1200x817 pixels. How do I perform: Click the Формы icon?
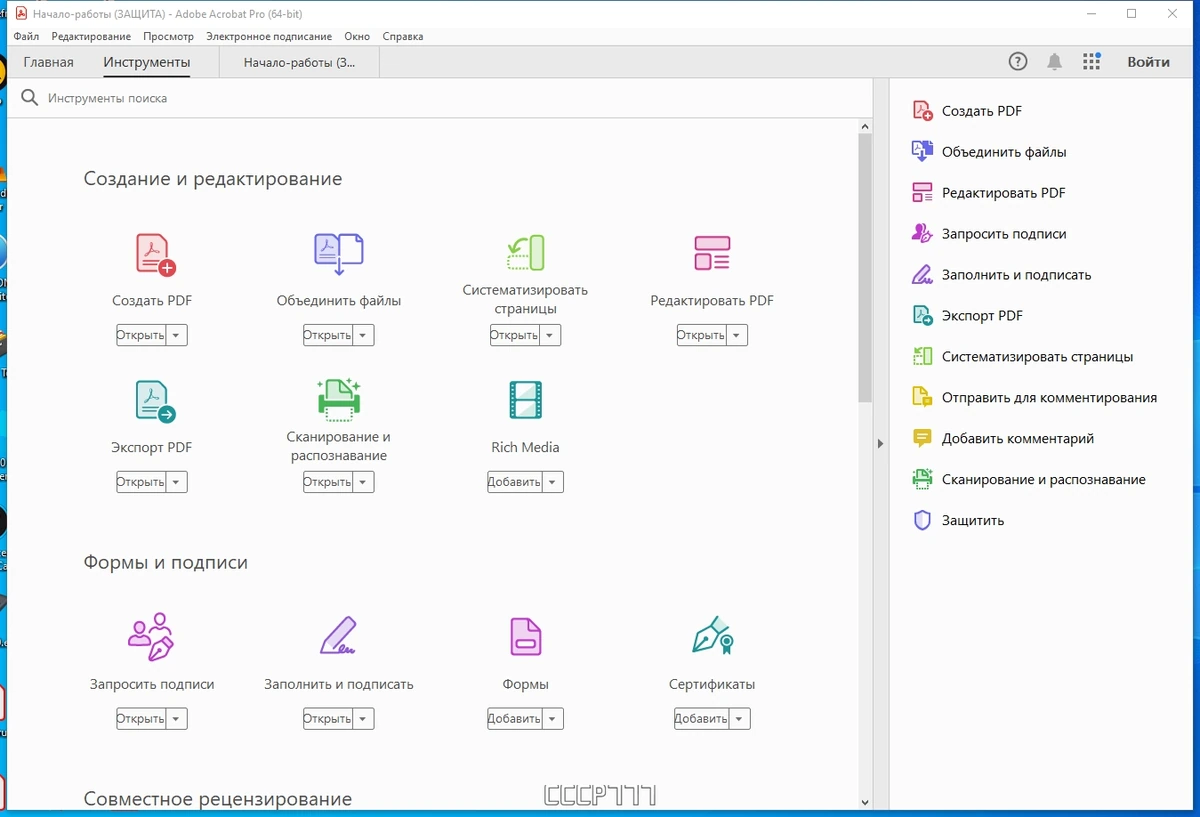point(525,636)
